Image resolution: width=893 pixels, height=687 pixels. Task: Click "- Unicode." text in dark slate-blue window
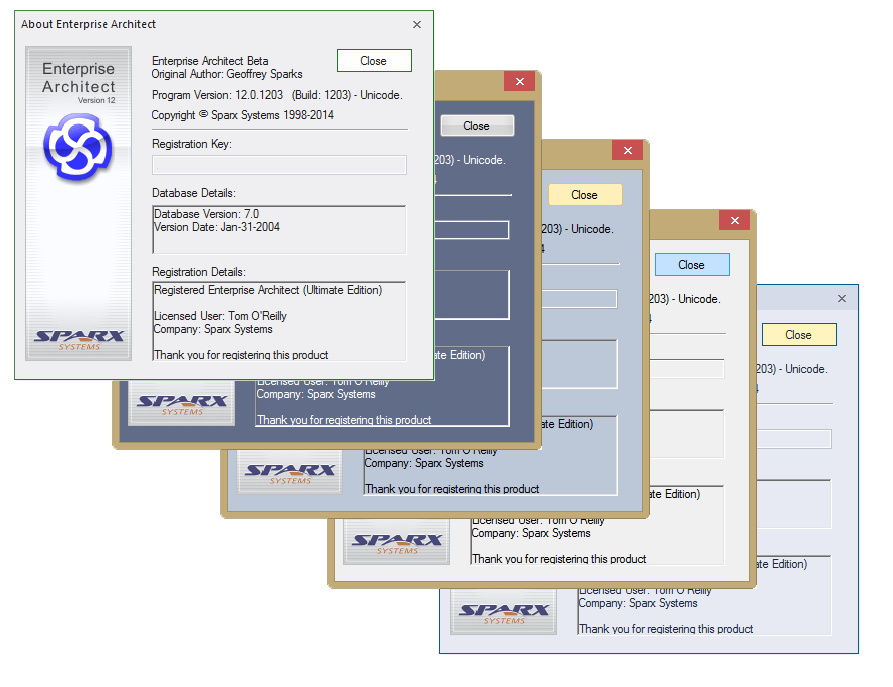pyautogui.click(x=481, y=160)
